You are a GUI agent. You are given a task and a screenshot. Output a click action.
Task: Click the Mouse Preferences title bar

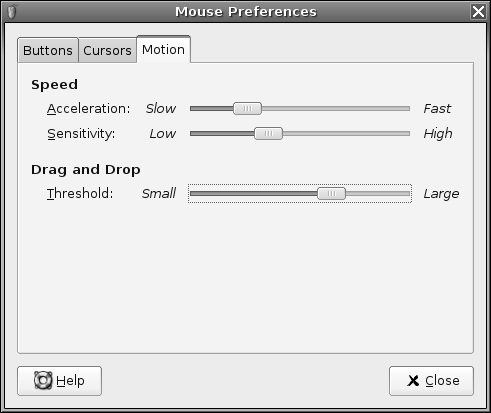[246, 12]
